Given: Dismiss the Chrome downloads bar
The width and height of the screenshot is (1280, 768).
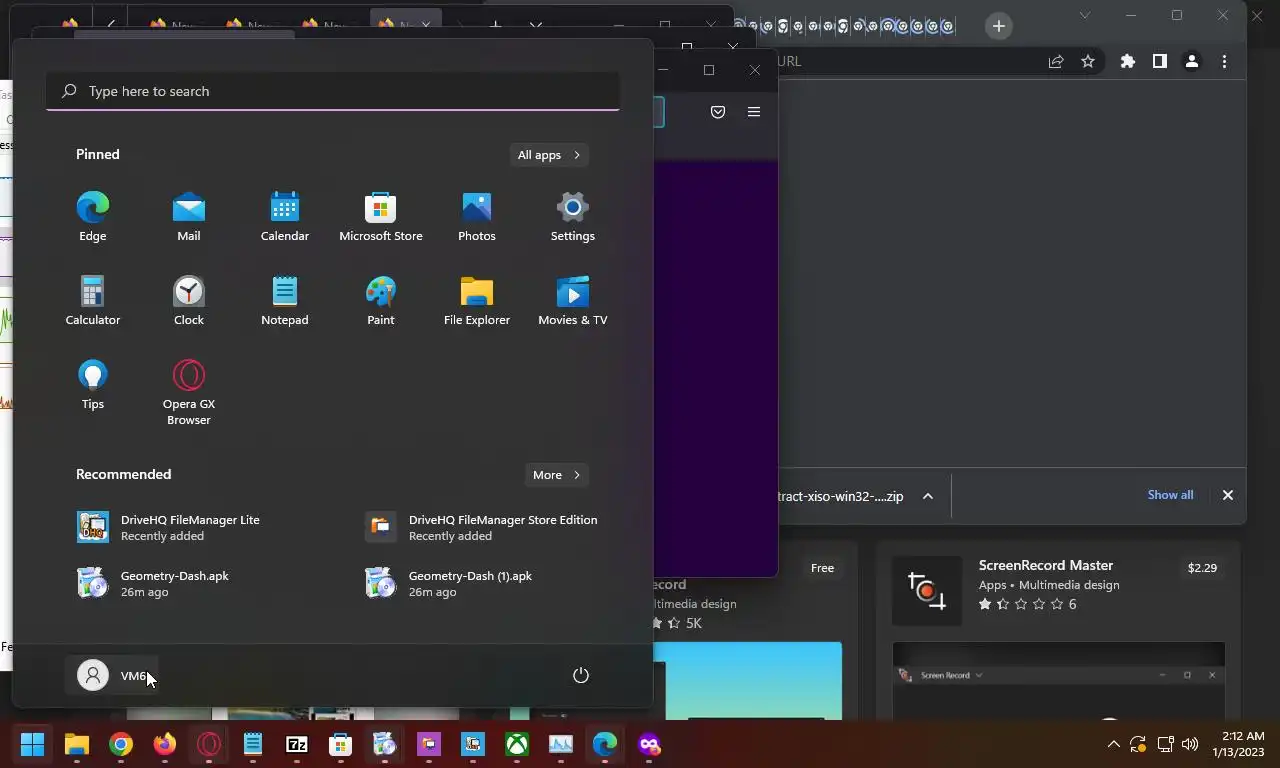Looking at the screenshot, I should click(x=1228, y=495).
